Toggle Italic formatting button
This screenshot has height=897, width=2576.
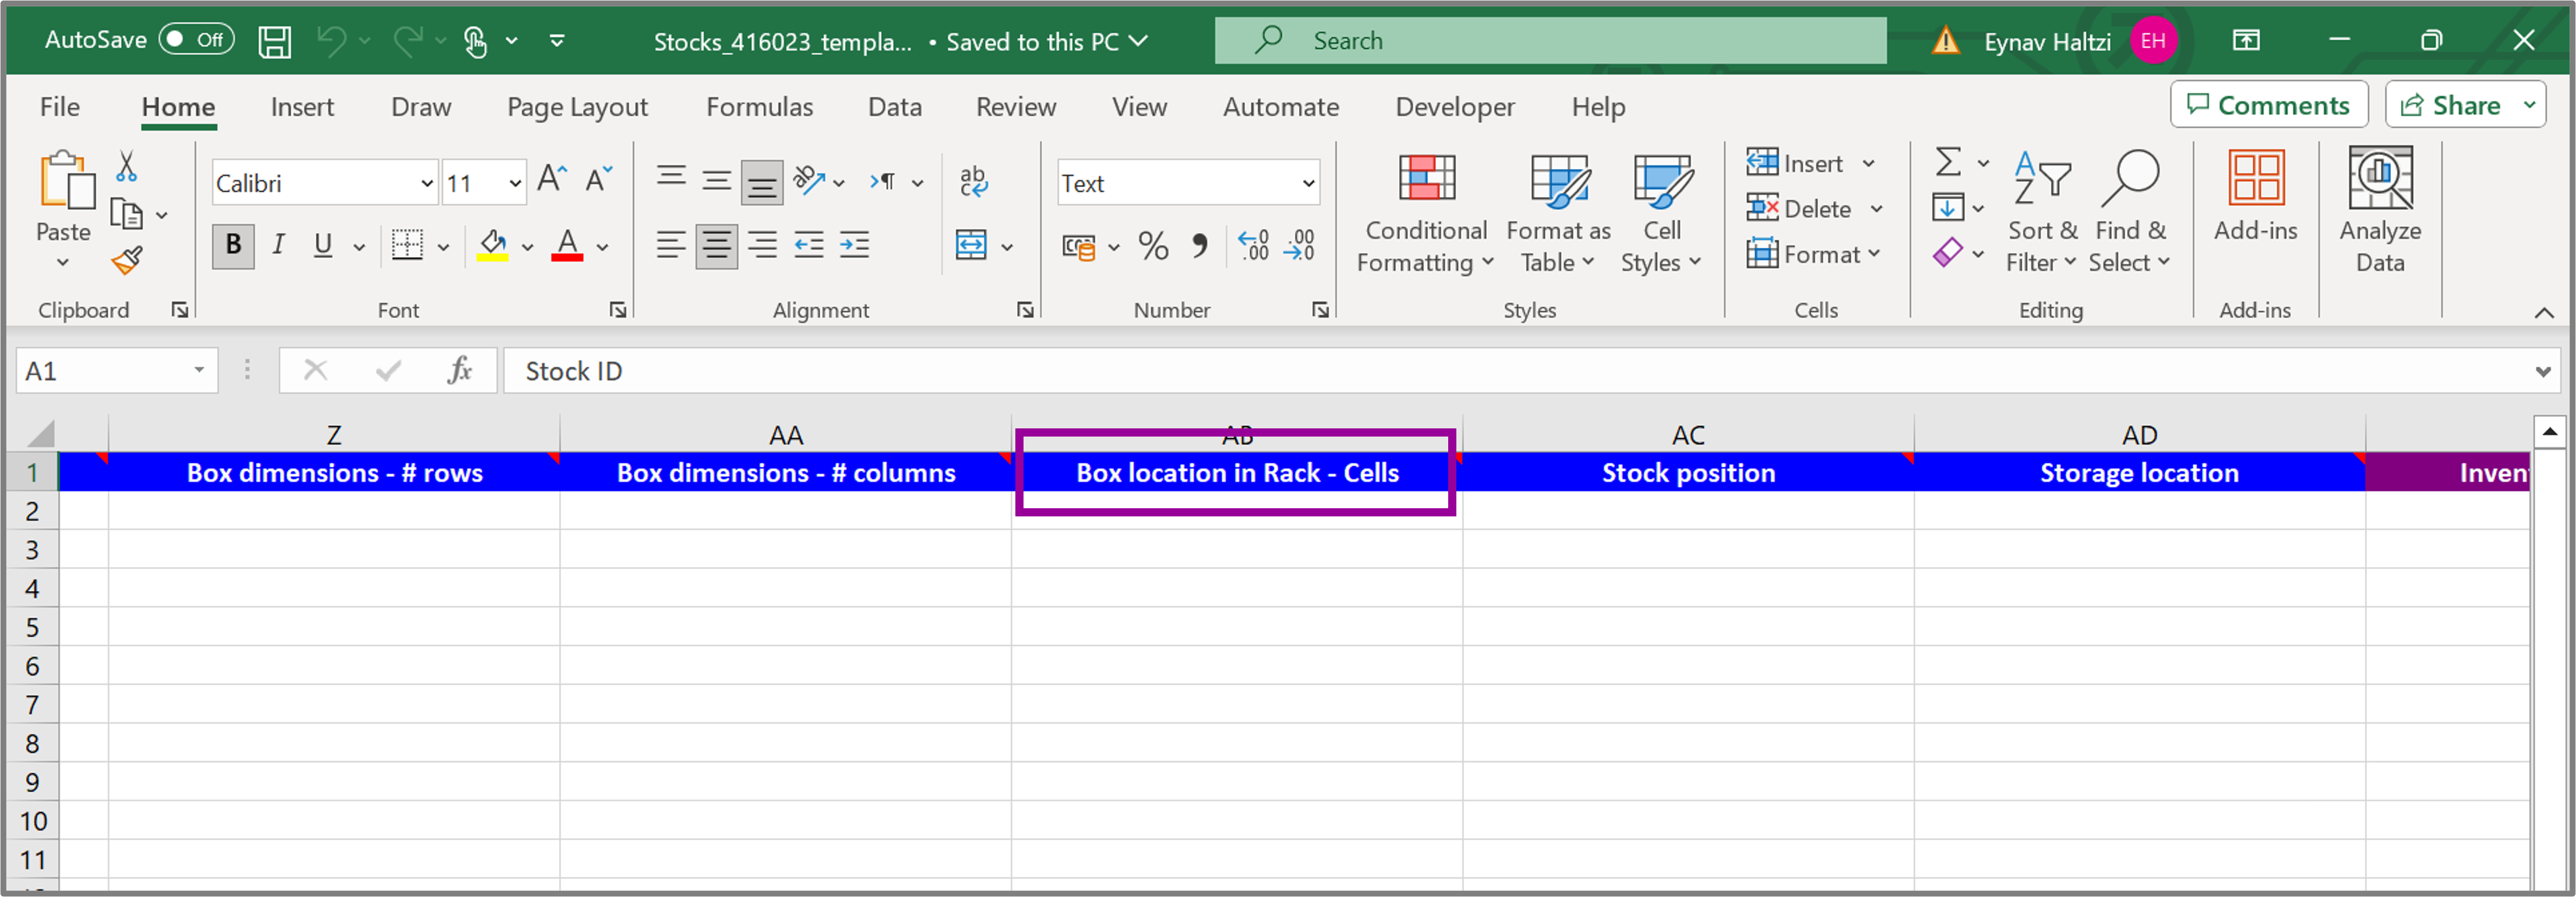point(279,245)
